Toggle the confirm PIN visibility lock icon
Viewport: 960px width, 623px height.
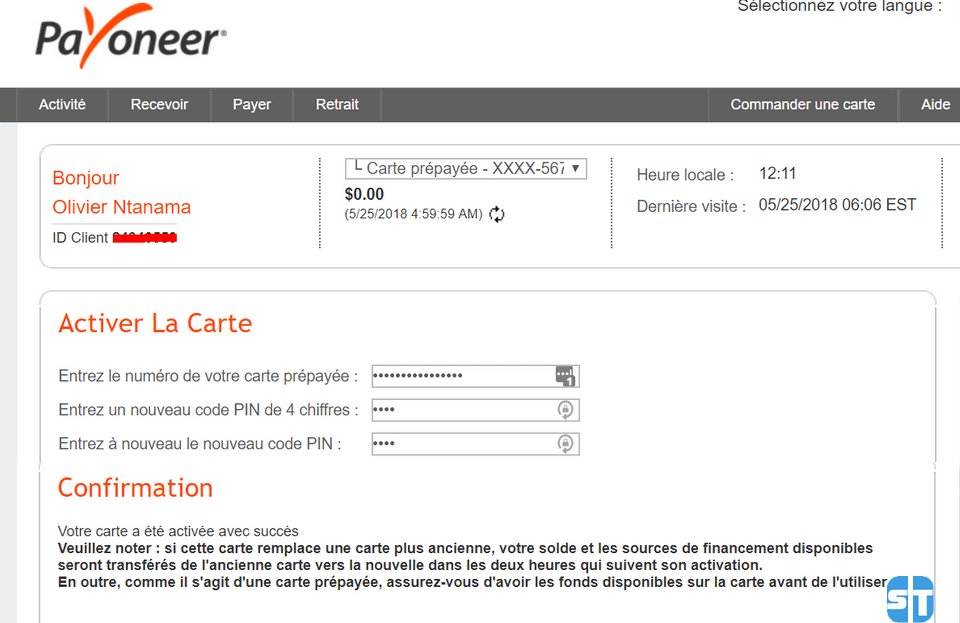click(x=565, y=443)
